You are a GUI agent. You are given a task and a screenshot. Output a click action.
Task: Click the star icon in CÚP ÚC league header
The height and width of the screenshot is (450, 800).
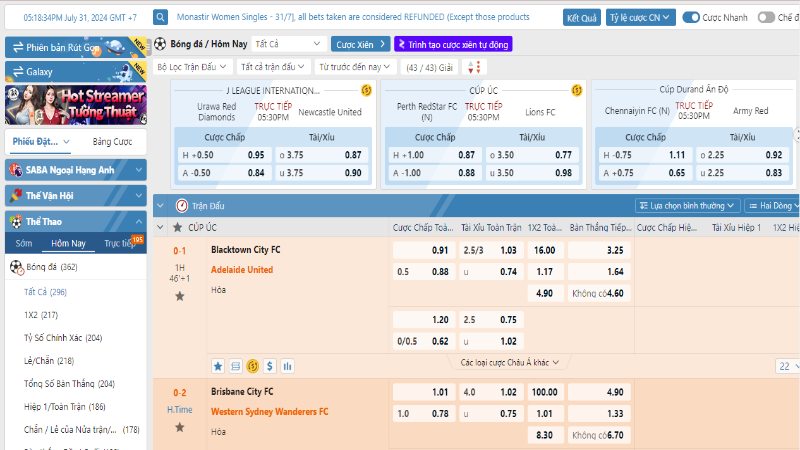click(178, 228)
